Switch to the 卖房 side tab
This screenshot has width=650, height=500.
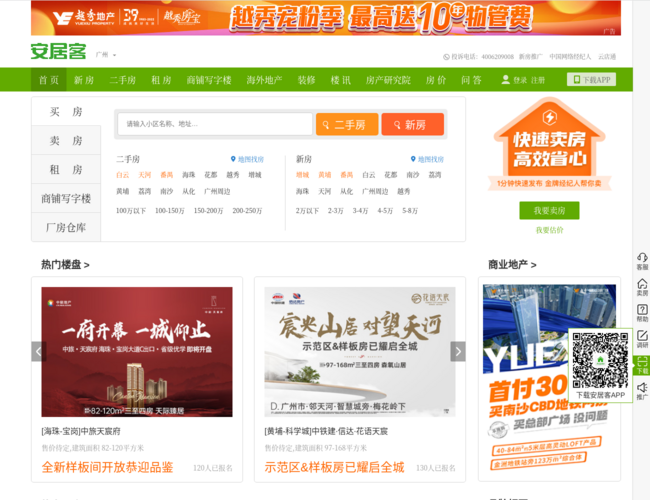[66, 141]
